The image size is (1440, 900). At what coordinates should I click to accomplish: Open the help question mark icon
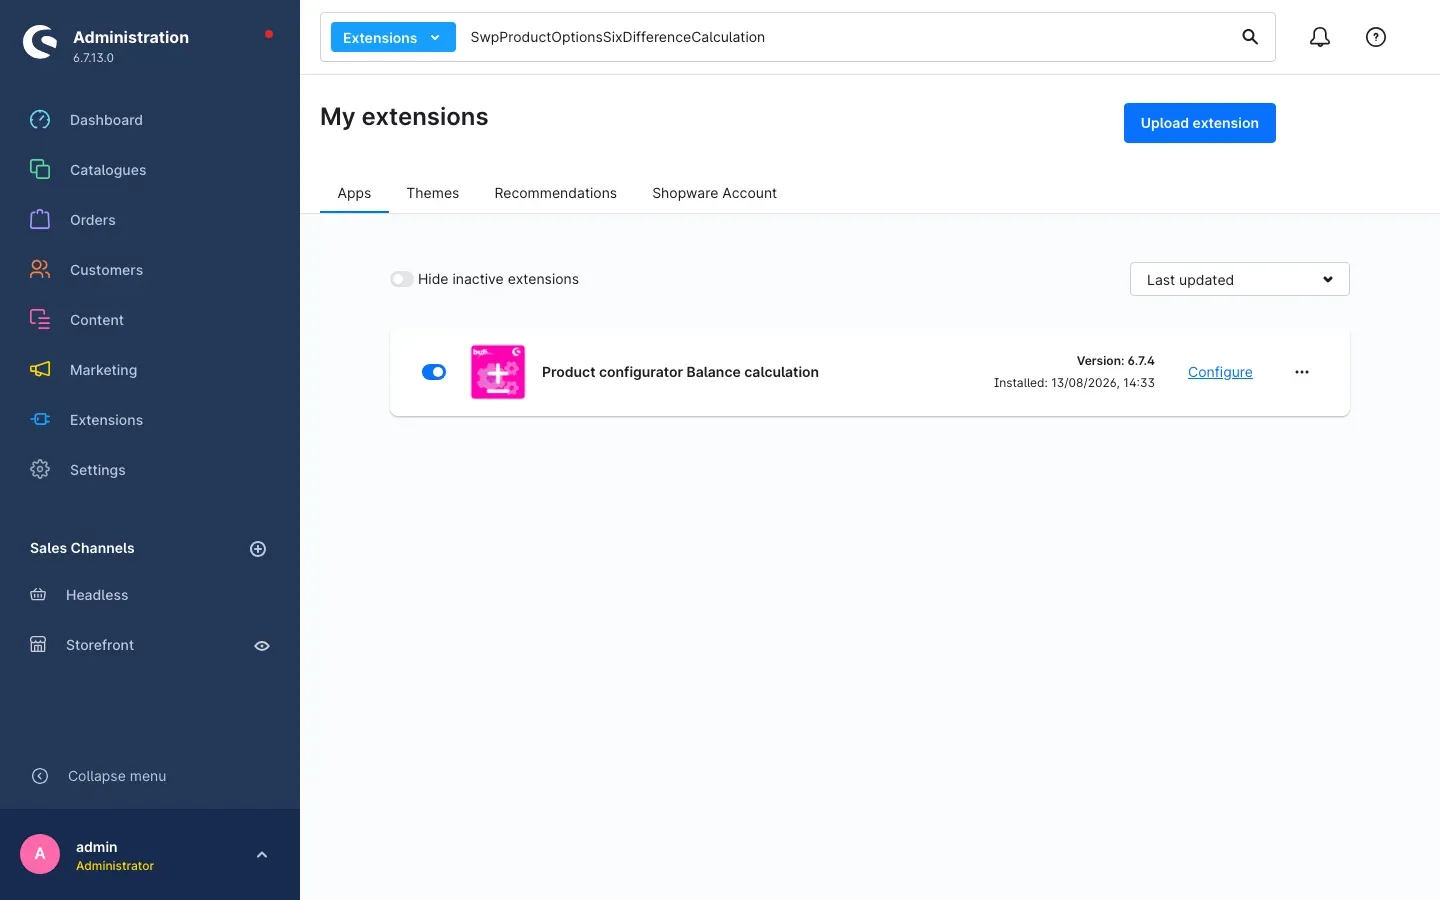(1376, 37)
